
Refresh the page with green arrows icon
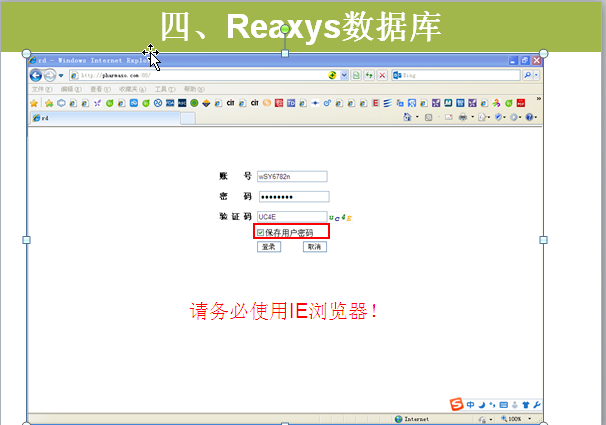click(369, 75)
